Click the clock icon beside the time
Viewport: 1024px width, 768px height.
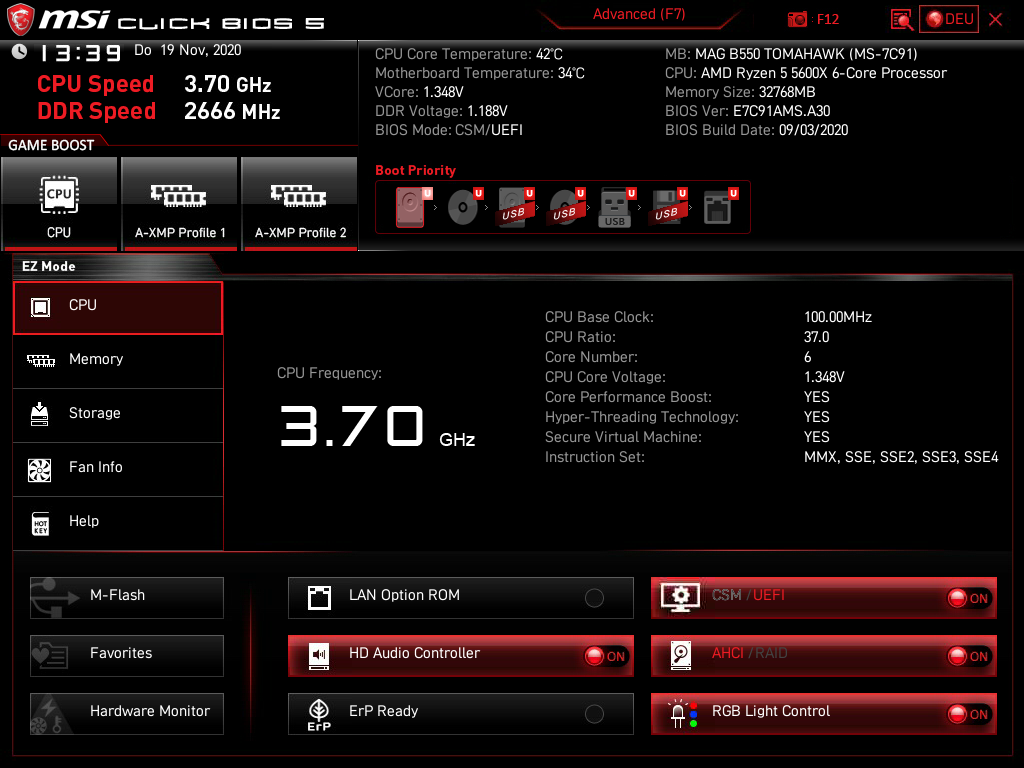[20, 52]
